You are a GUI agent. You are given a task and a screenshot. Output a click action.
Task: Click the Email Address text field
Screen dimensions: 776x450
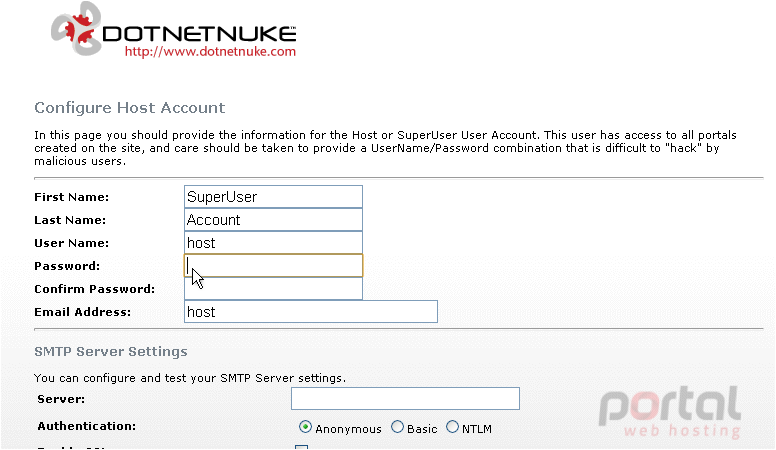tap(311, 312)
